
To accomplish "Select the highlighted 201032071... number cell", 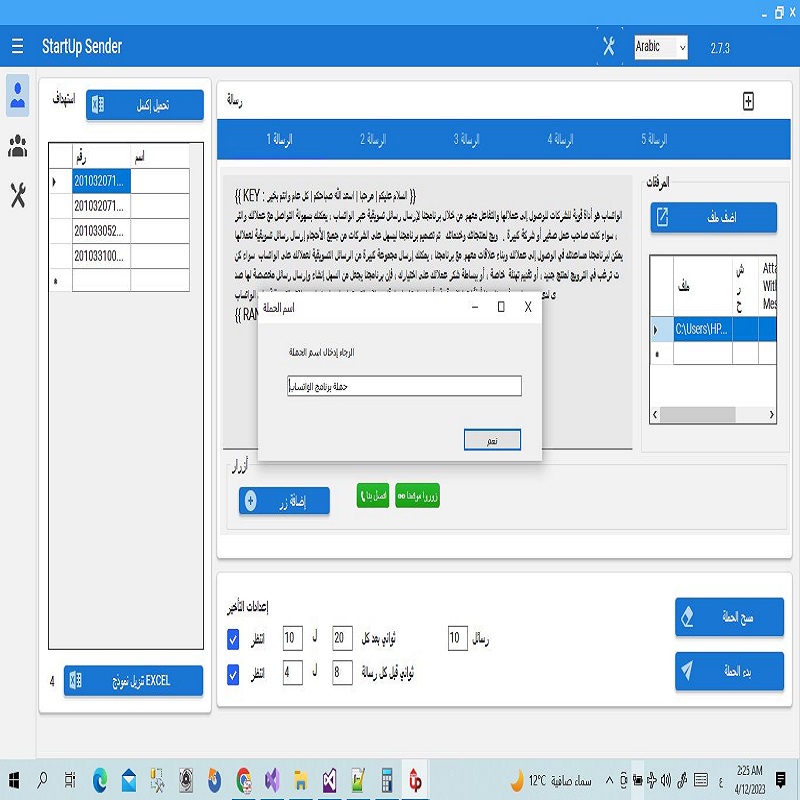I will pyautogui.click(x=102, y=181).
